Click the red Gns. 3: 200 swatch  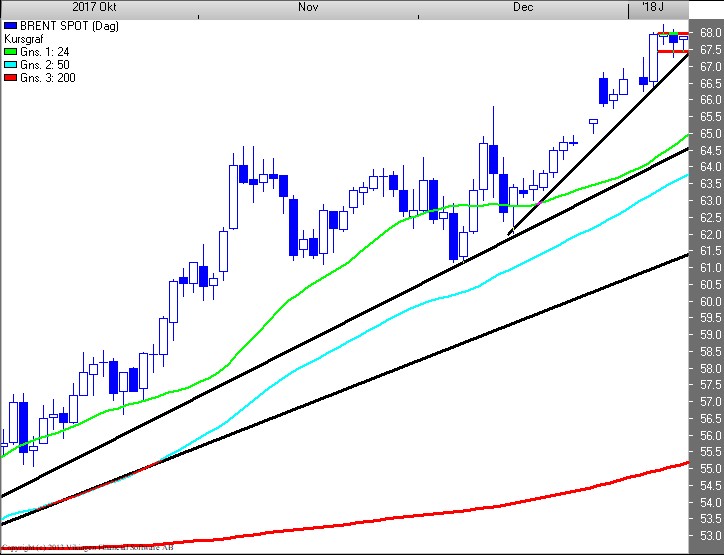(11, 78)
